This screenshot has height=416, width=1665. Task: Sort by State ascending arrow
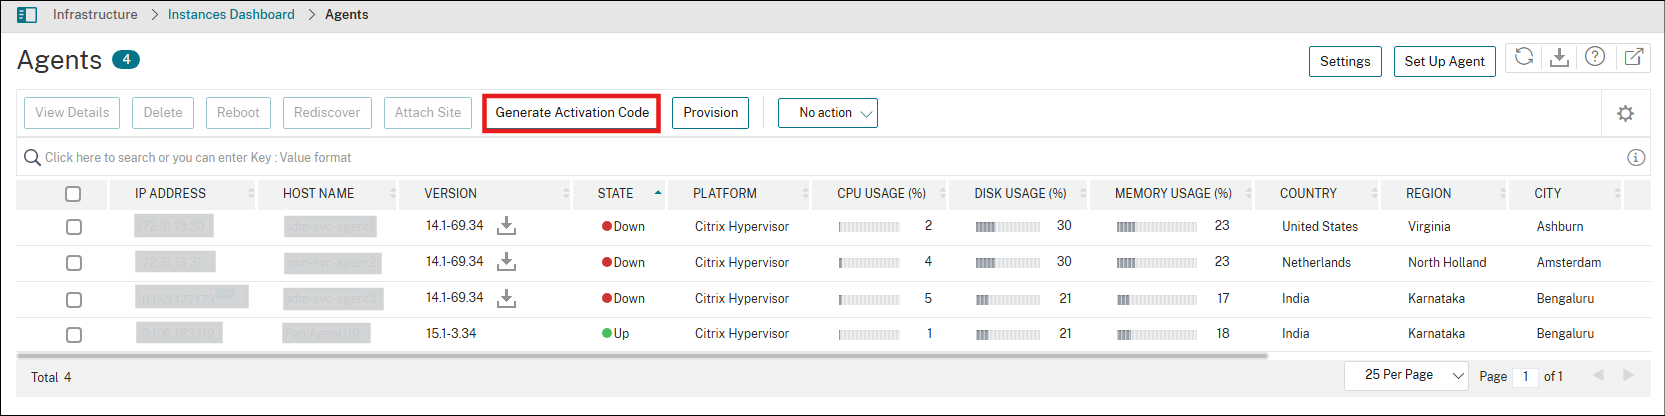(658, 192)
